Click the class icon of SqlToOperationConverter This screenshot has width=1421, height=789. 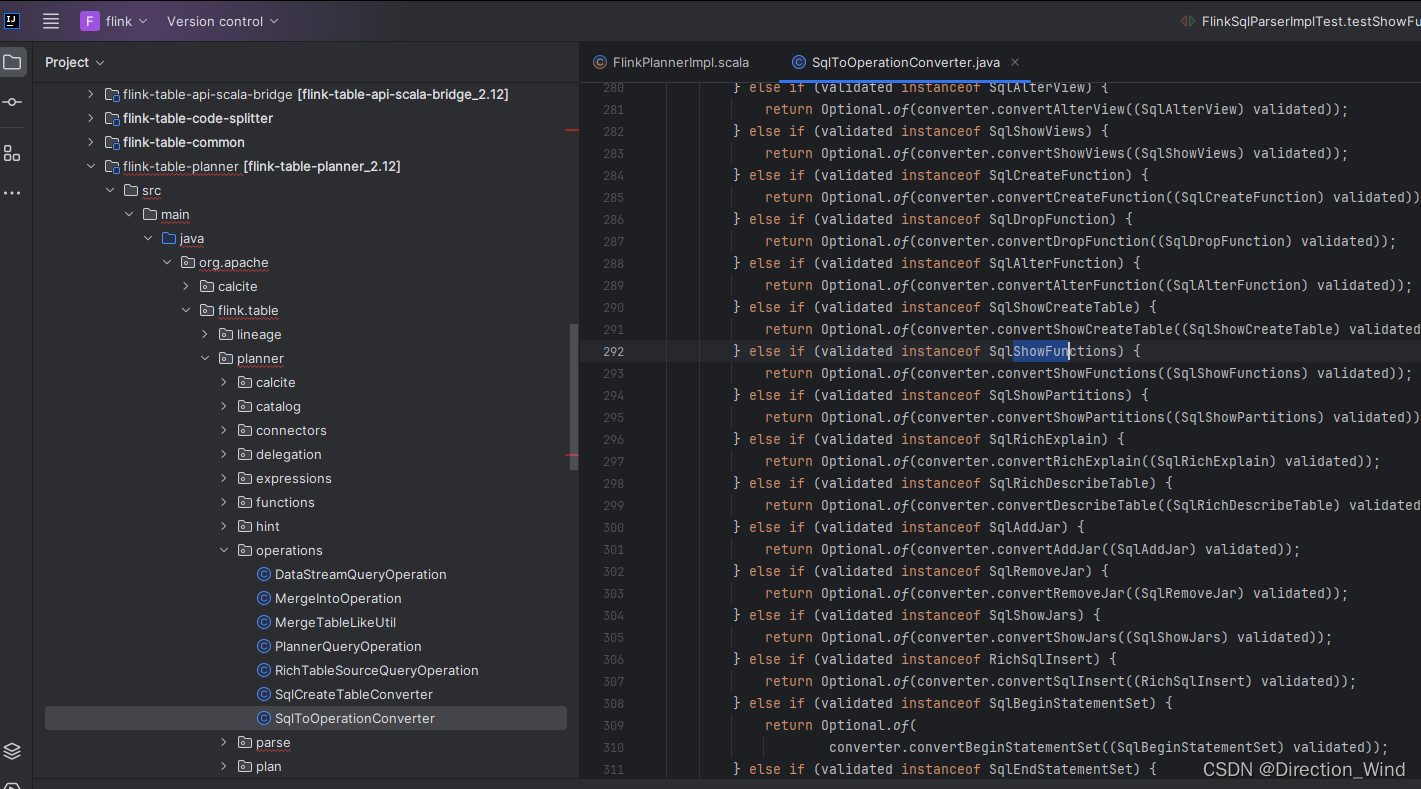pos(264,718)
